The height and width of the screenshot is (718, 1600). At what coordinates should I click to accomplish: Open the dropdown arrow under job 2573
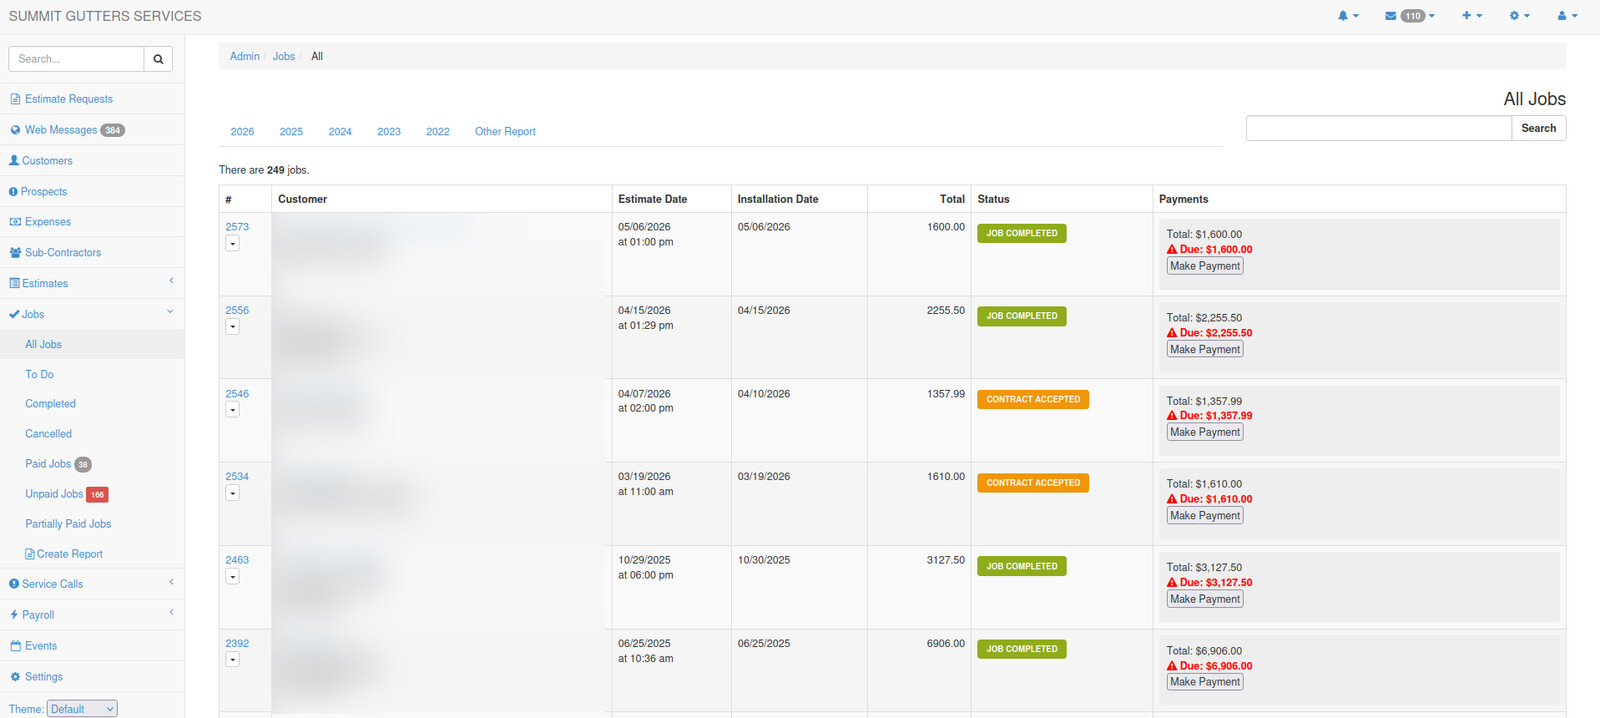point(232,244)
